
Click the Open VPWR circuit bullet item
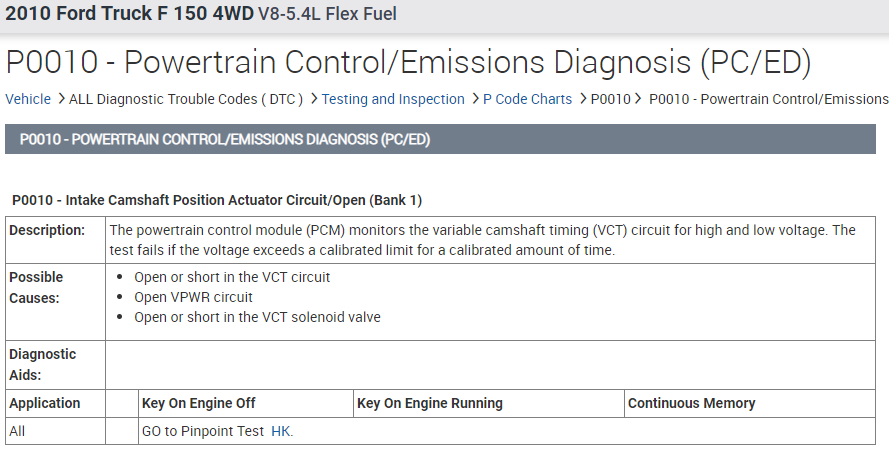(x=193, y=297)
